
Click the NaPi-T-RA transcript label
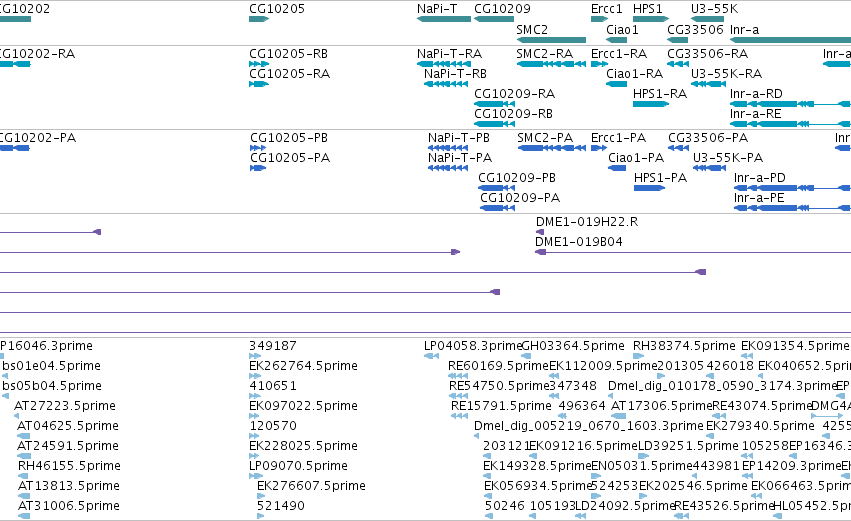tap(449, 54)
